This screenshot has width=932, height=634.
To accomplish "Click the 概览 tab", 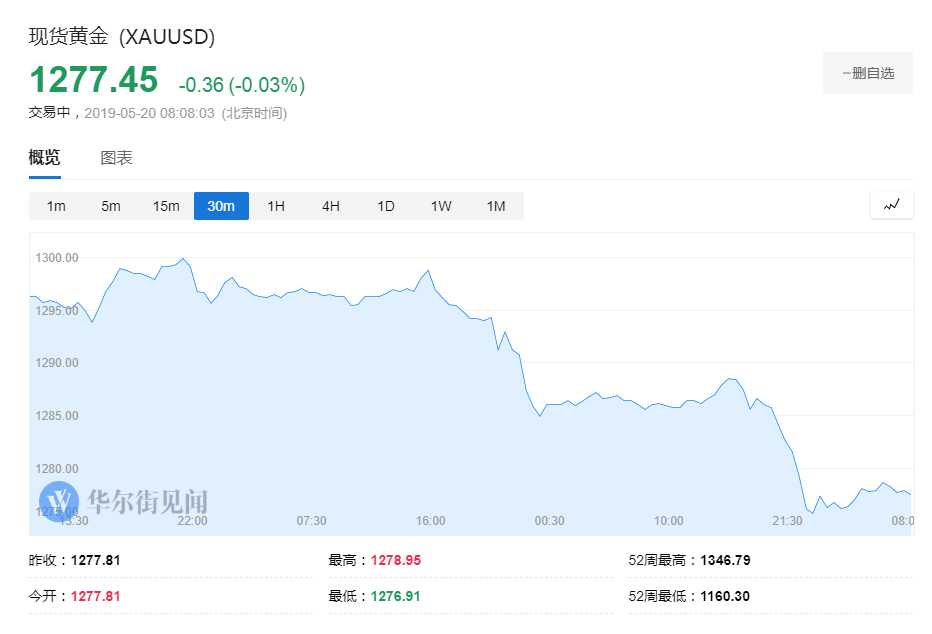I will (x=46, y=158).
